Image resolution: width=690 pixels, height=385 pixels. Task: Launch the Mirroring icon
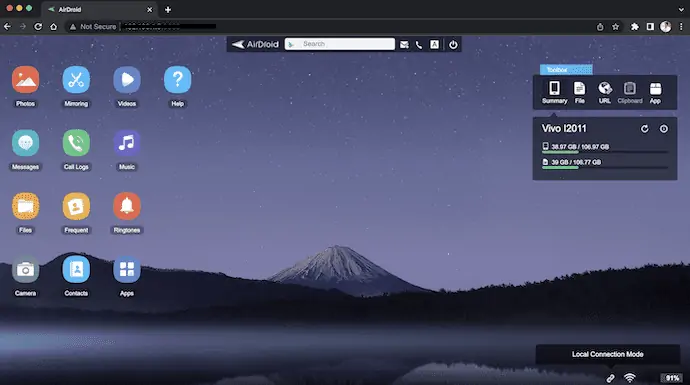coord(76,80)
